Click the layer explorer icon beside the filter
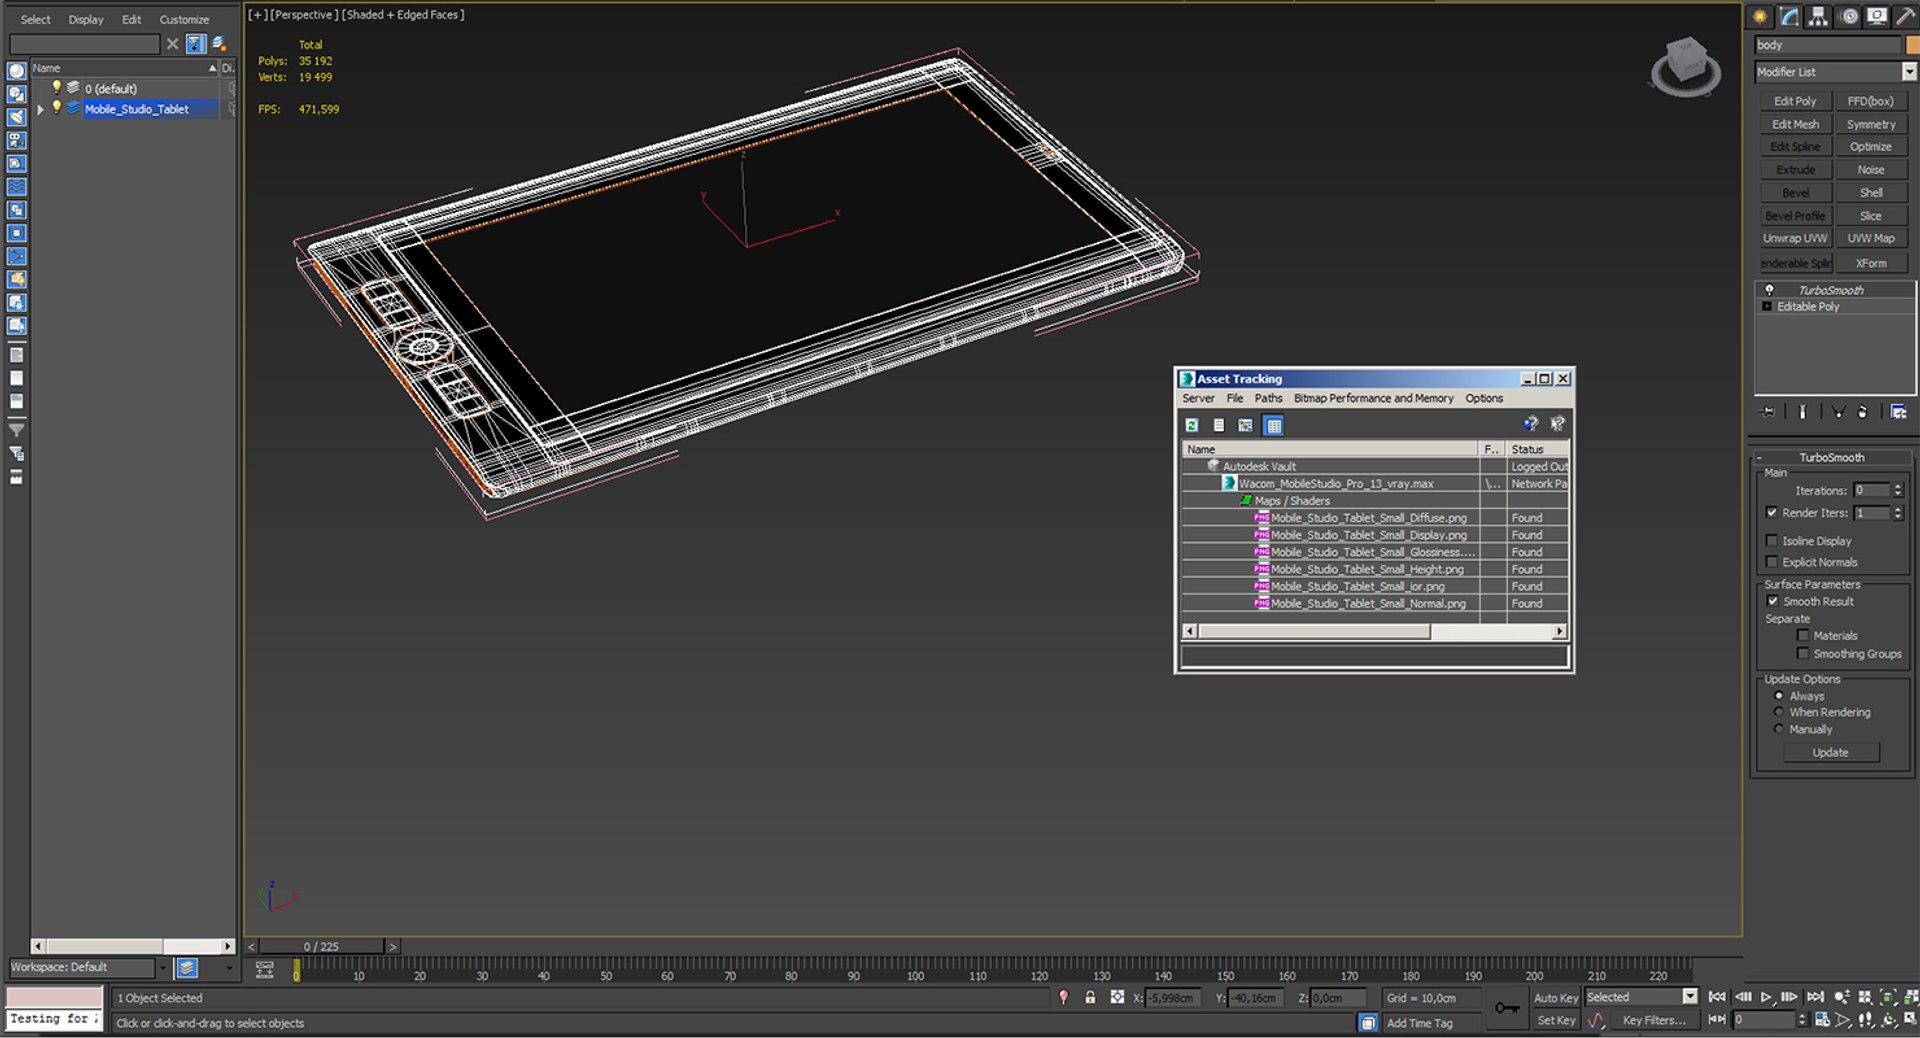The width and height of the screenshot is (1920, 1038). click(219, 44)
